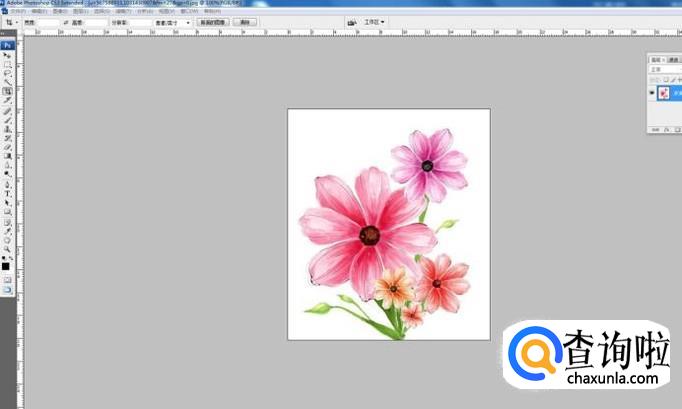
Task: Select the Move tool
Action: pos(7,55)
